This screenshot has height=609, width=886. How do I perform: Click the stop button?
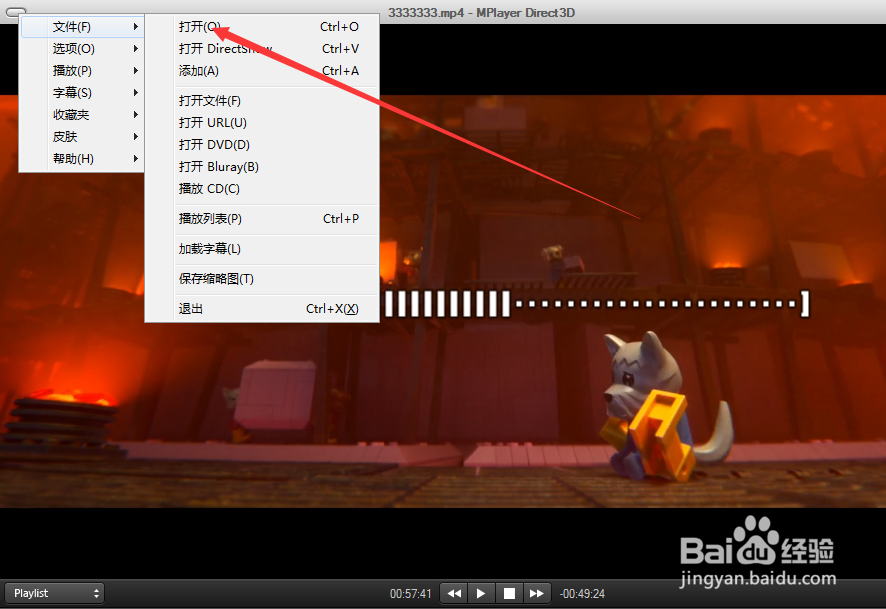[509, 593]
